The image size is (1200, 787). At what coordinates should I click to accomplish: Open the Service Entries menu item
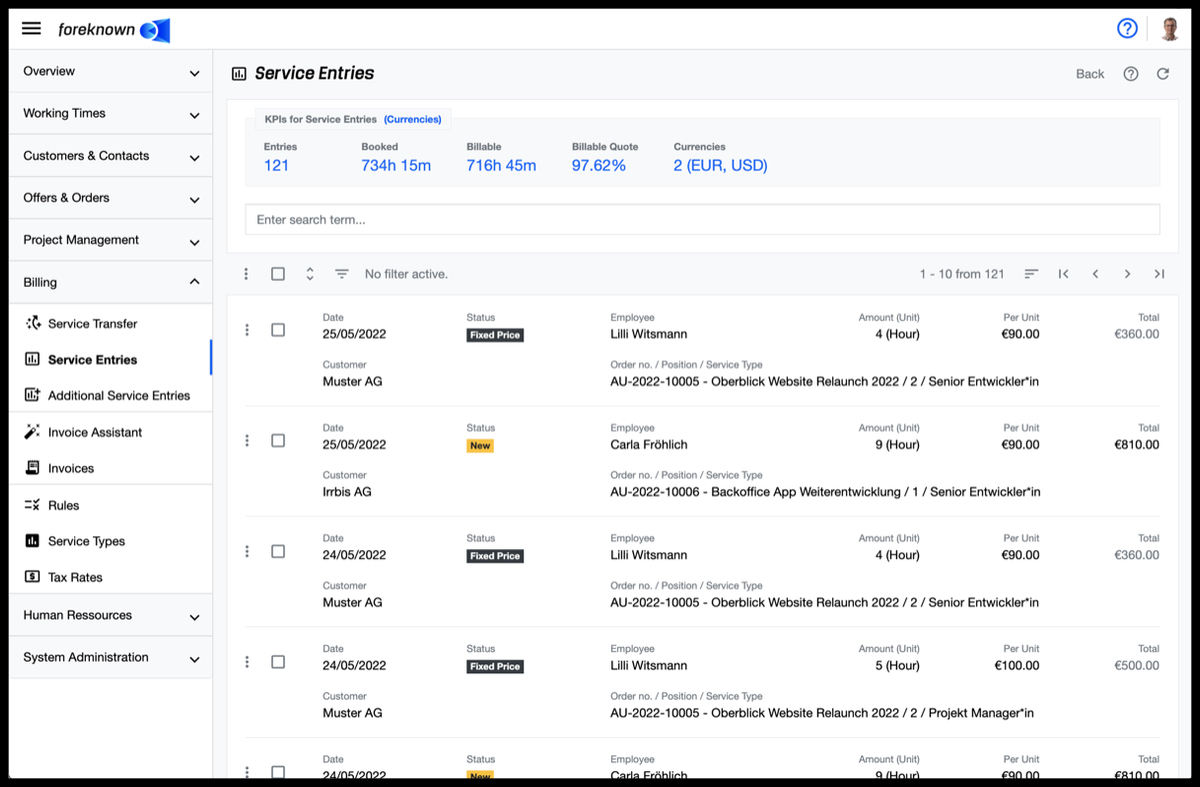pos(110,359)
